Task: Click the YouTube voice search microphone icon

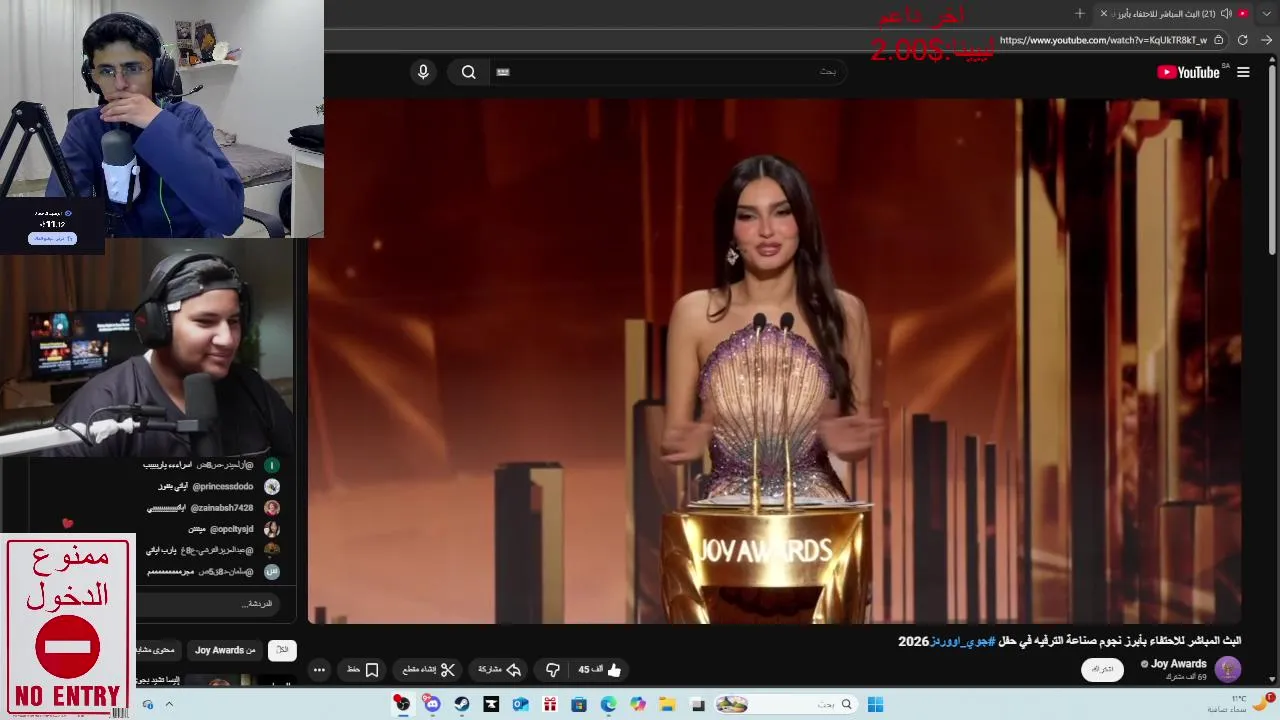Action: pyautogui.click(x=423, y=72)
